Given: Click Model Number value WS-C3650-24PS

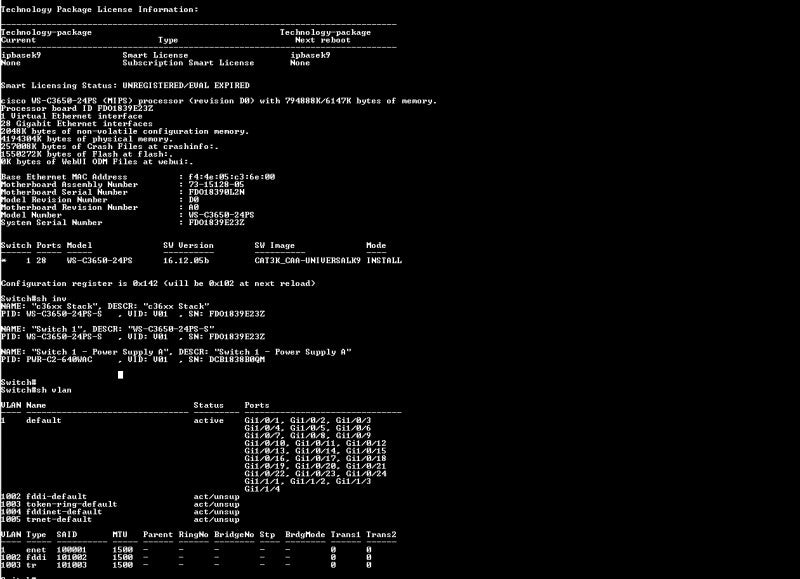Looking at the screenshot, I should coord(221,215).
